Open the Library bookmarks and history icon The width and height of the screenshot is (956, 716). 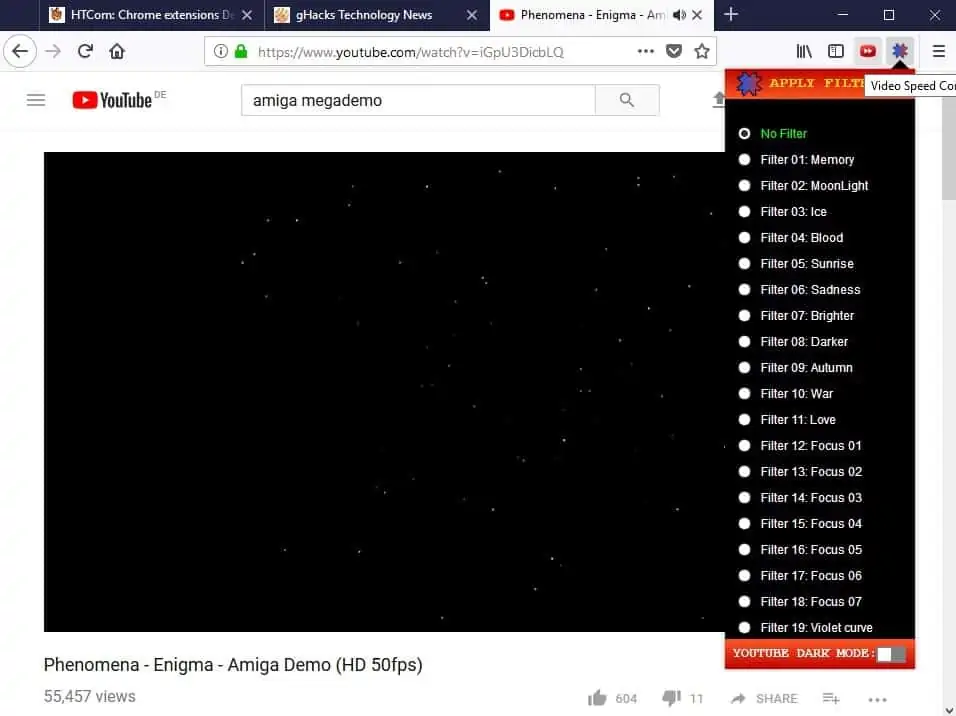click(x=804, y=51)
